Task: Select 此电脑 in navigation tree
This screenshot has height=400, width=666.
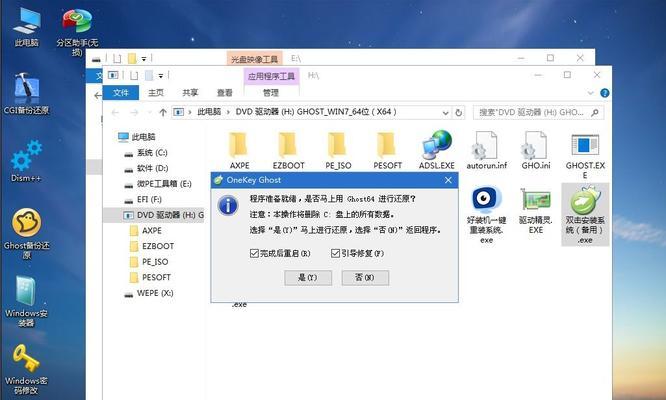Action: (x=137, y=137)
